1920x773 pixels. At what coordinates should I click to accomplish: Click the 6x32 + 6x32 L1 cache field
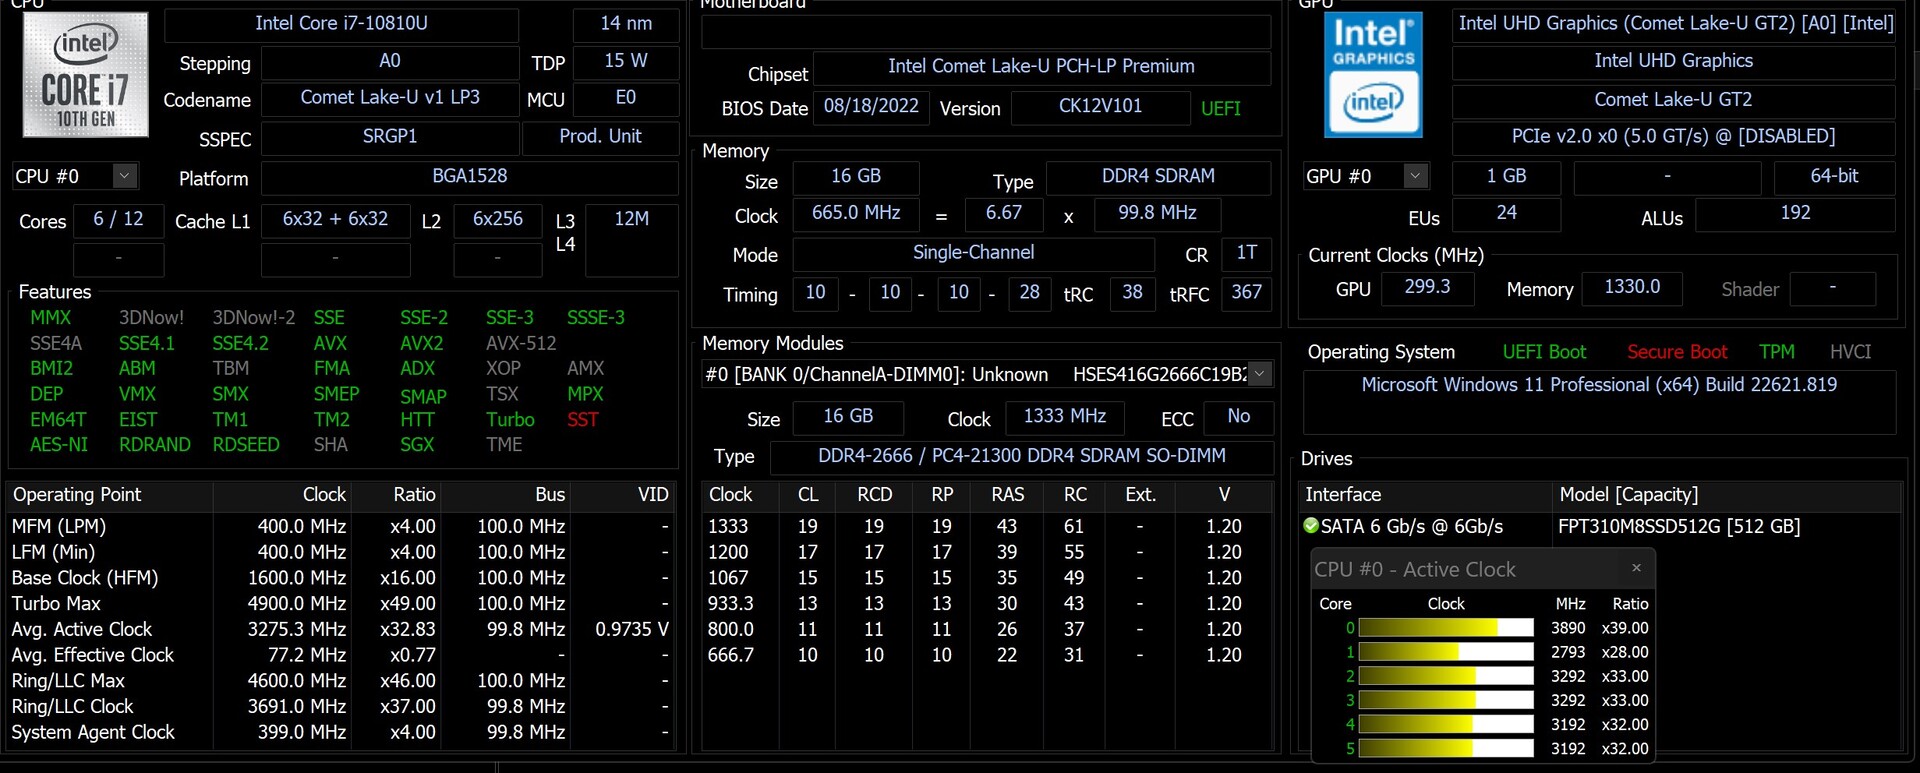pos(335,220)
